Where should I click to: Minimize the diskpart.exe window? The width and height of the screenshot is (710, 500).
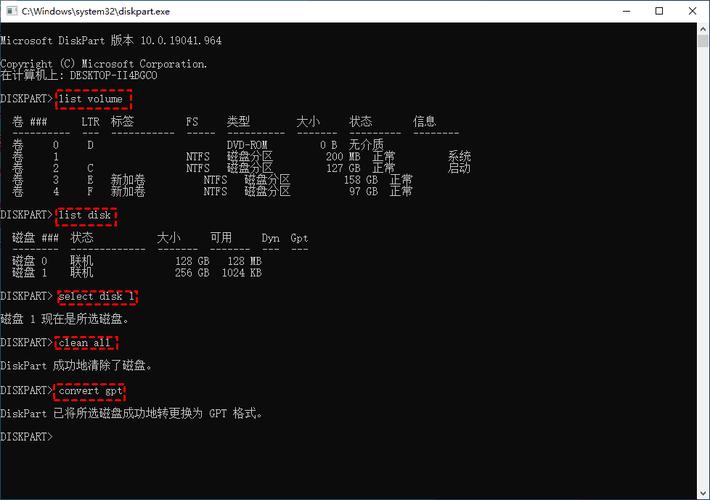[626, 11]
